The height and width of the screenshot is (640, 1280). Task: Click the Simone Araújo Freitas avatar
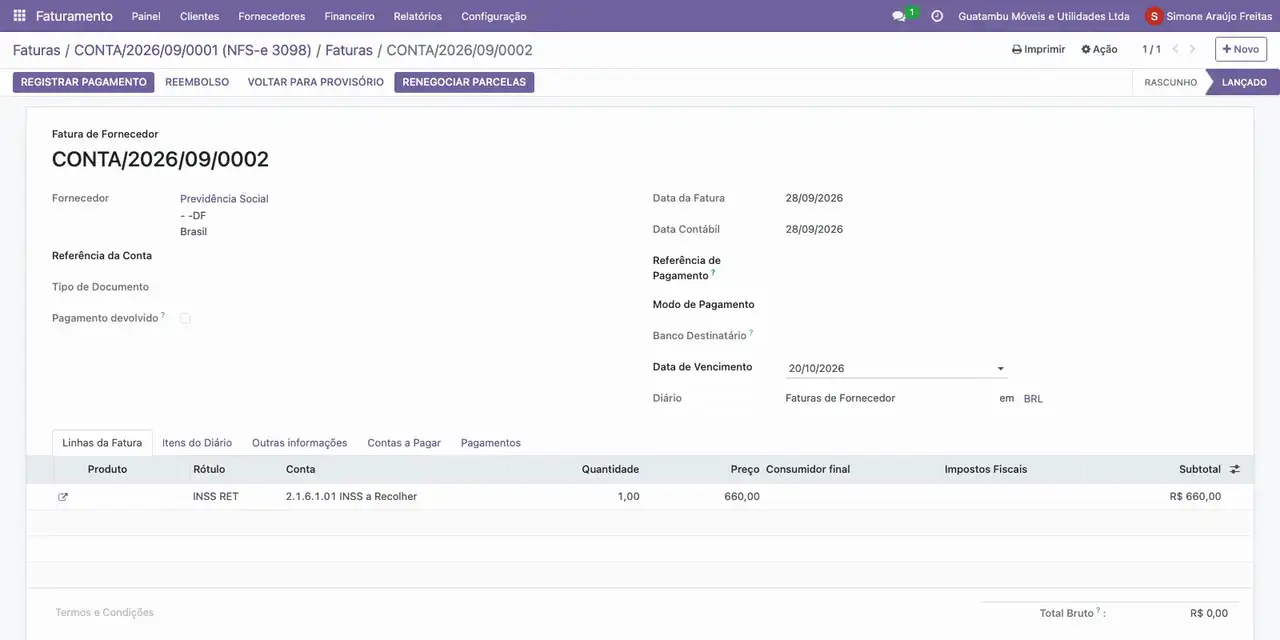[x=1154, y=16]
